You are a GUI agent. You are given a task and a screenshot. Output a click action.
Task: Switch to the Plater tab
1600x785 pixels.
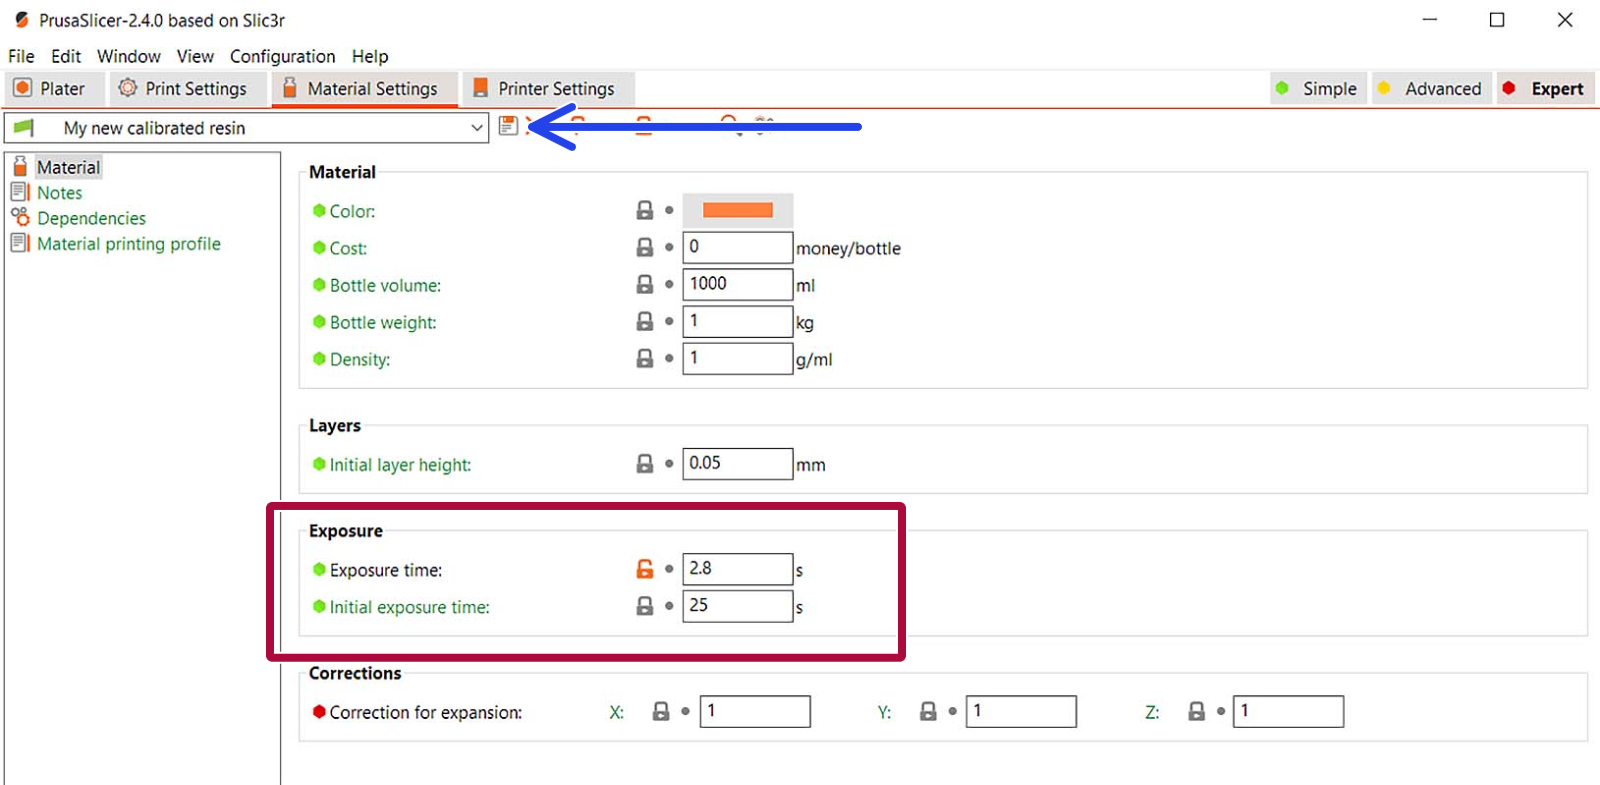click(52, 89)
